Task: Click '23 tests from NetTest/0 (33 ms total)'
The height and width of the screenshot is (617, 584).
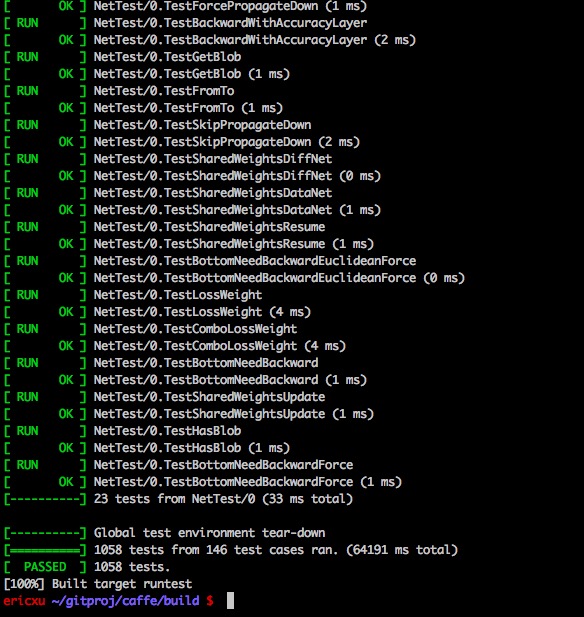Action: 223,499
